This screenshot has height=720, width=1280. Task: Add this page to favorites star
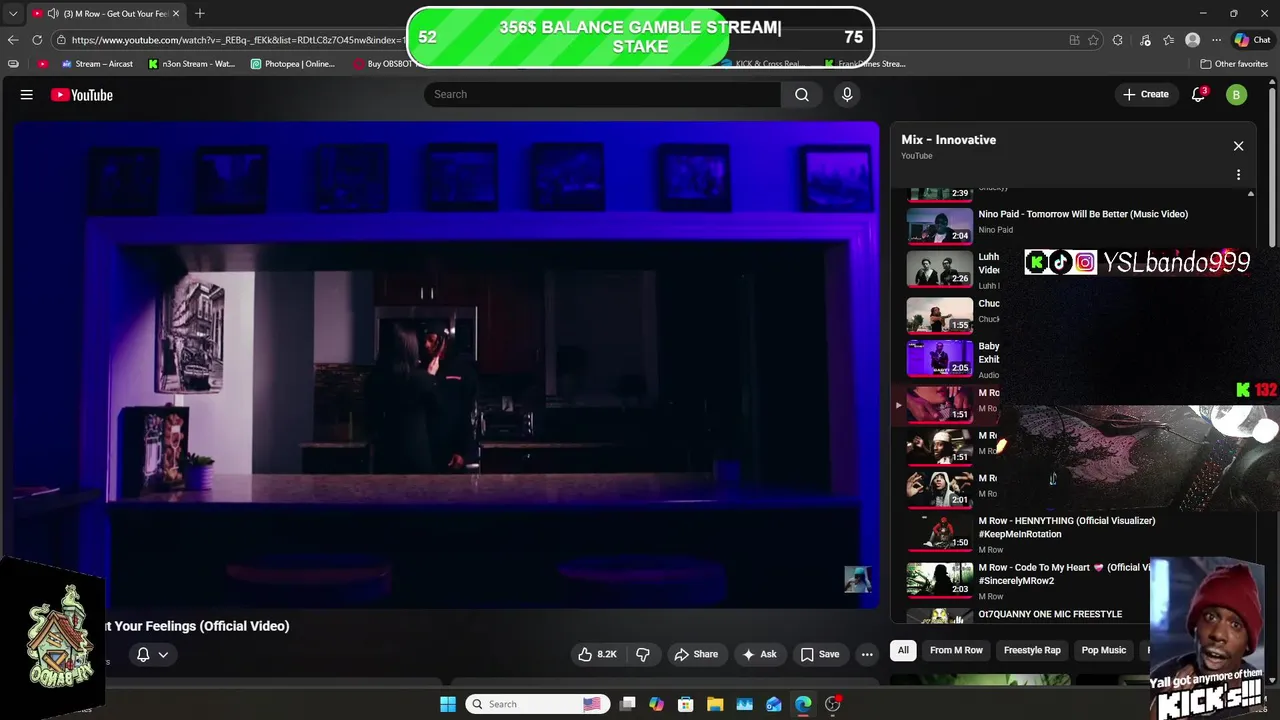[1093, 40]
